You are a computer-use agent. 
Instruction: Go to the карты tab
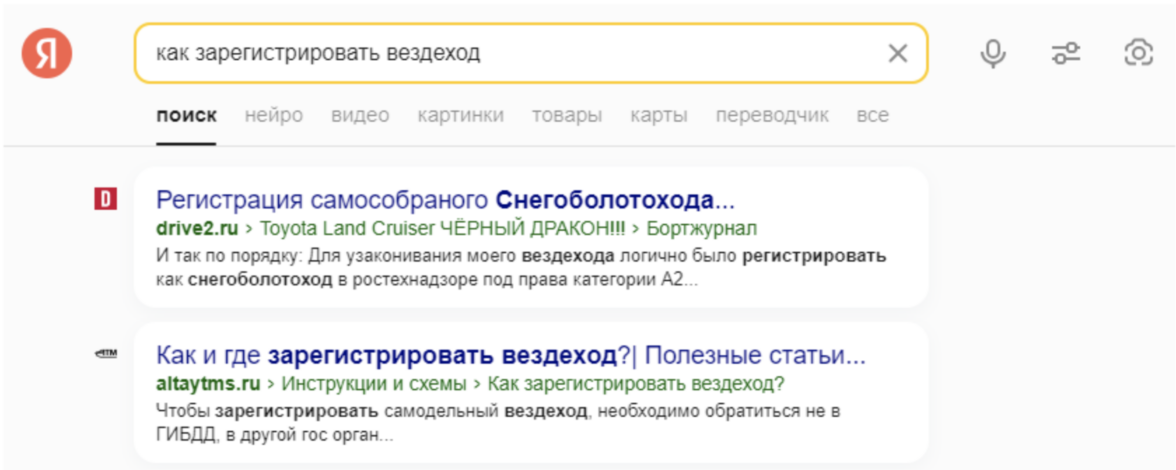click(658, 116)
